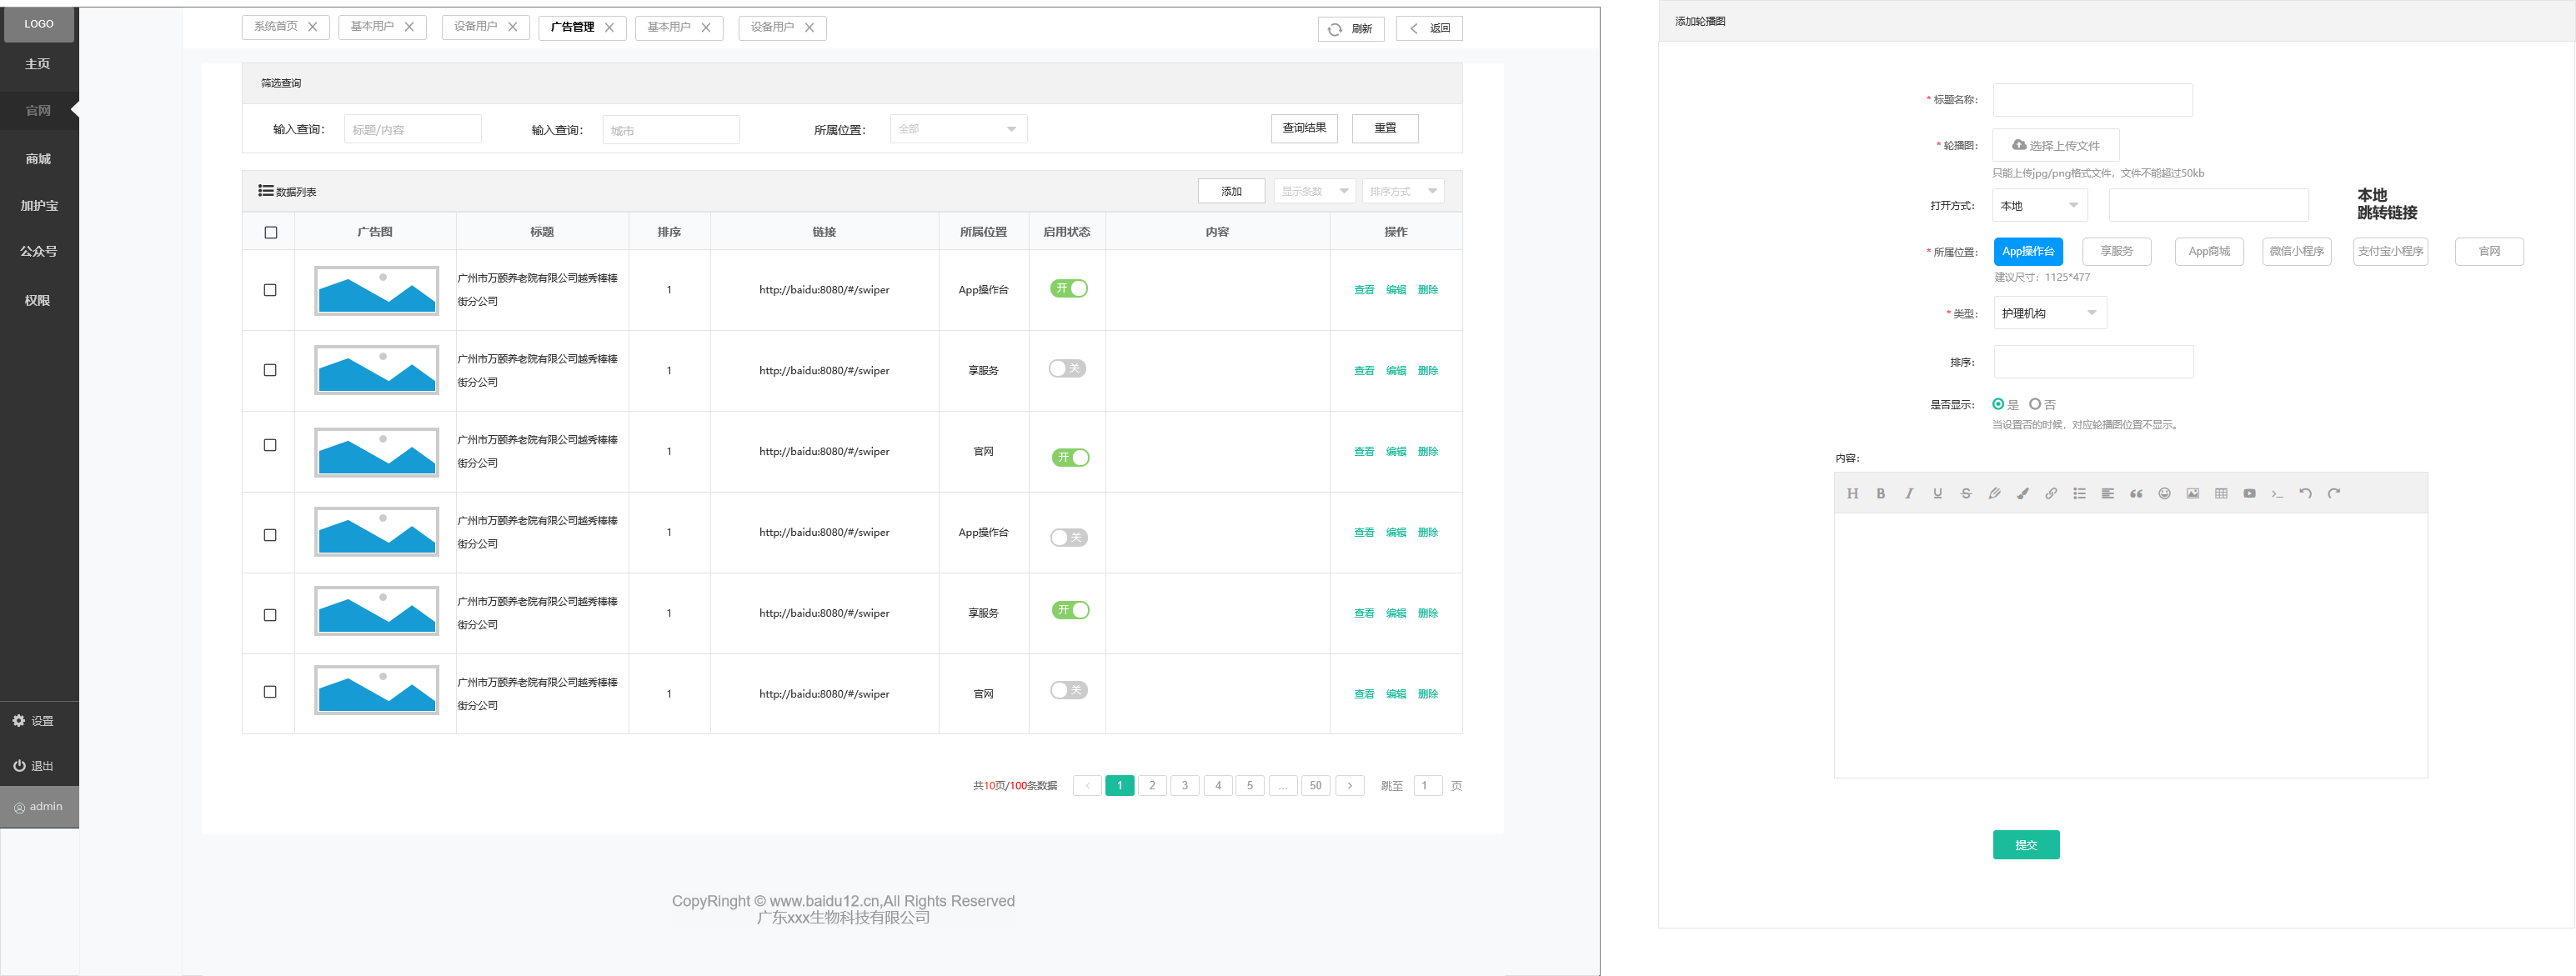Open the emoji picker in the editor
This screenshot has height=976, width=2576.
pos(2164,493)
